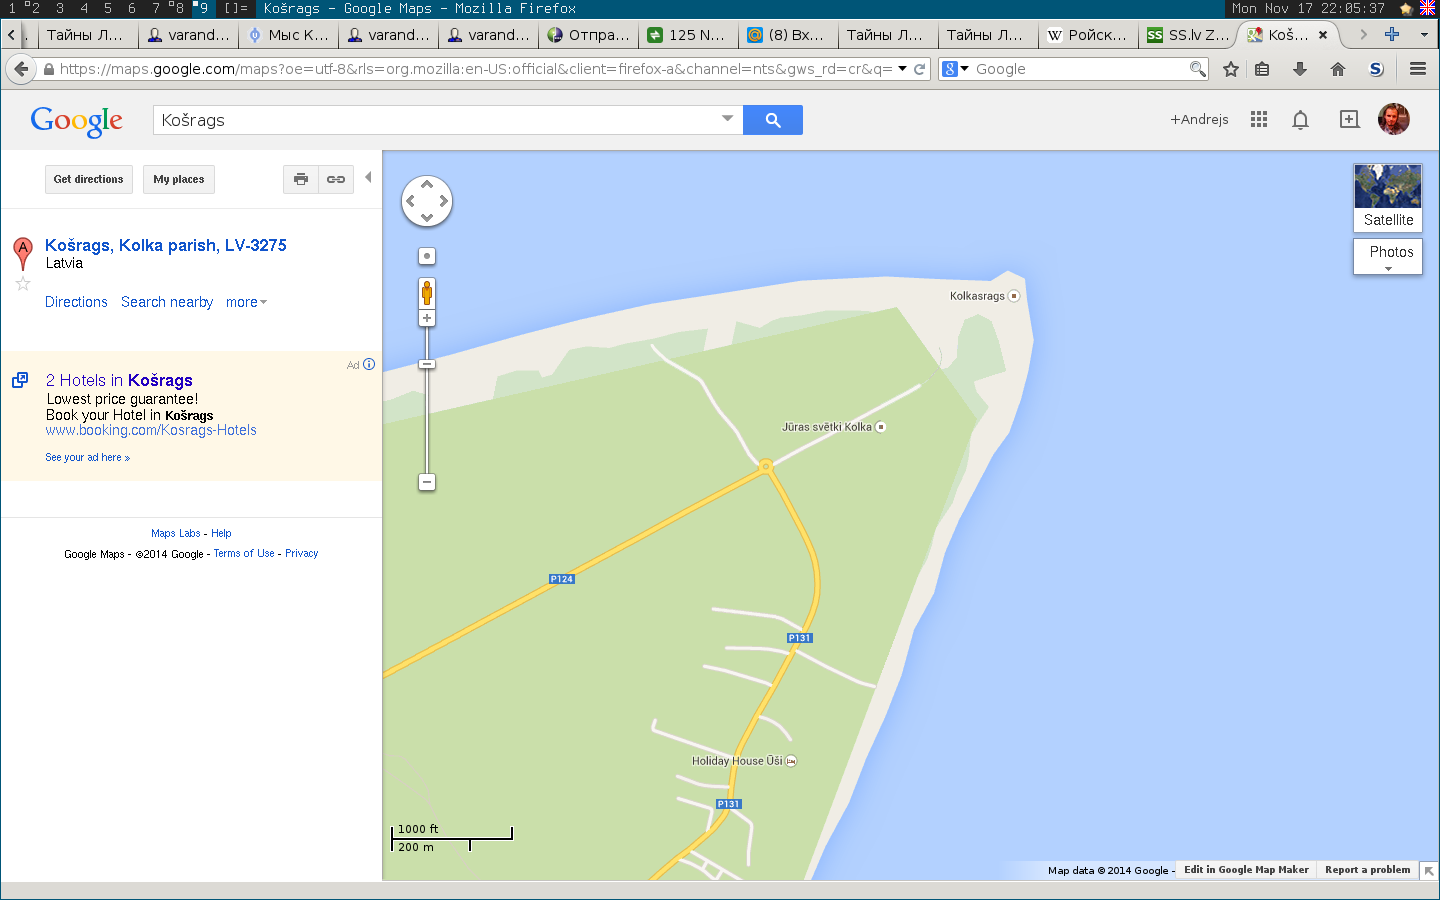Reload the page
This screenshot has height=900, width=1440.
coord(919,69)
